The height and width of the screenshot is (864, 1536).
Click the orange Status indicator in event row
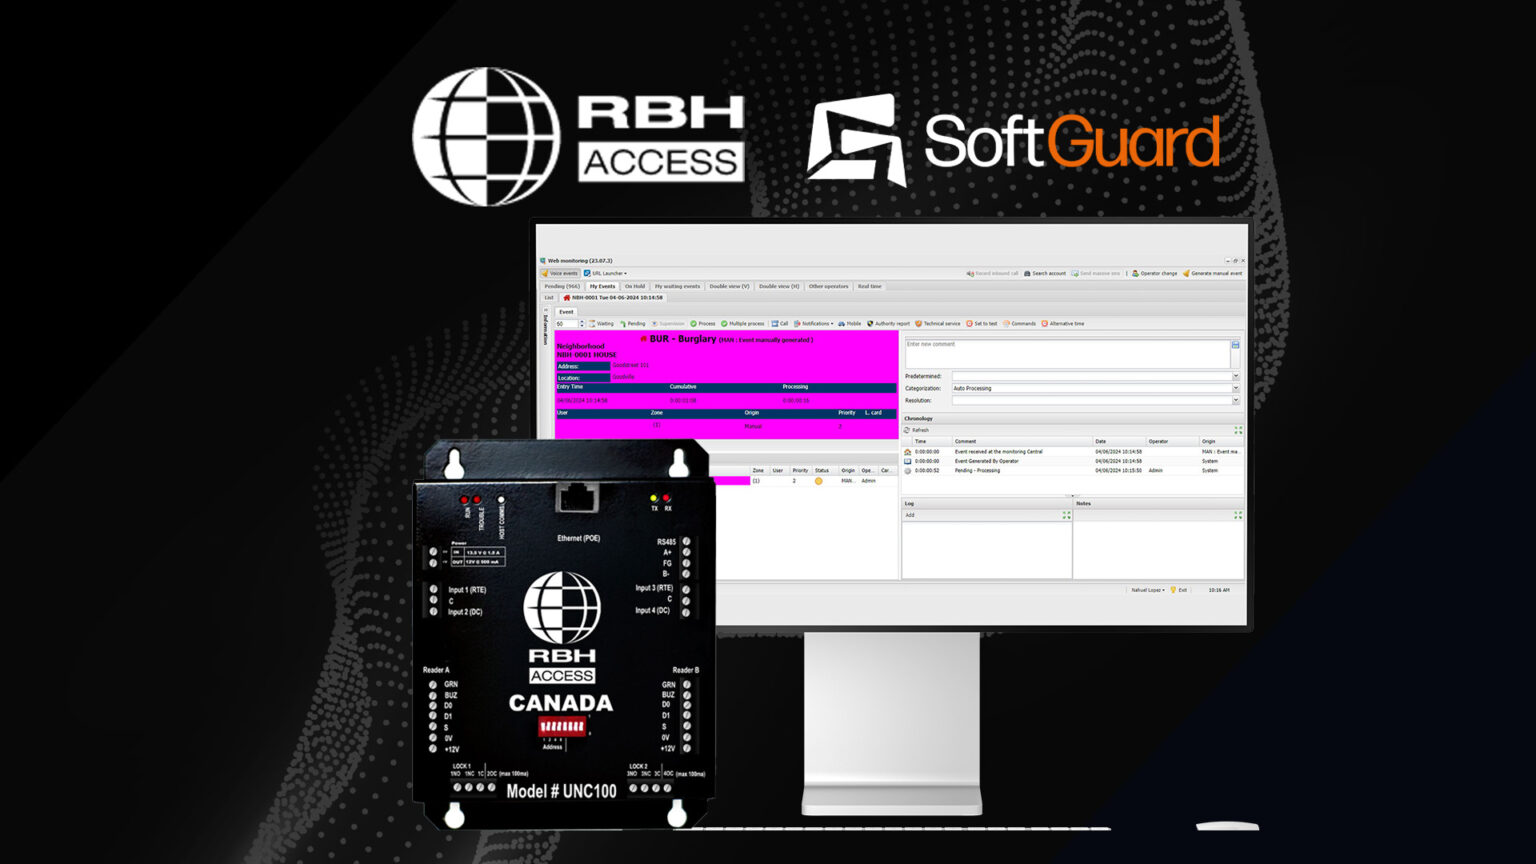click(818, 481)
